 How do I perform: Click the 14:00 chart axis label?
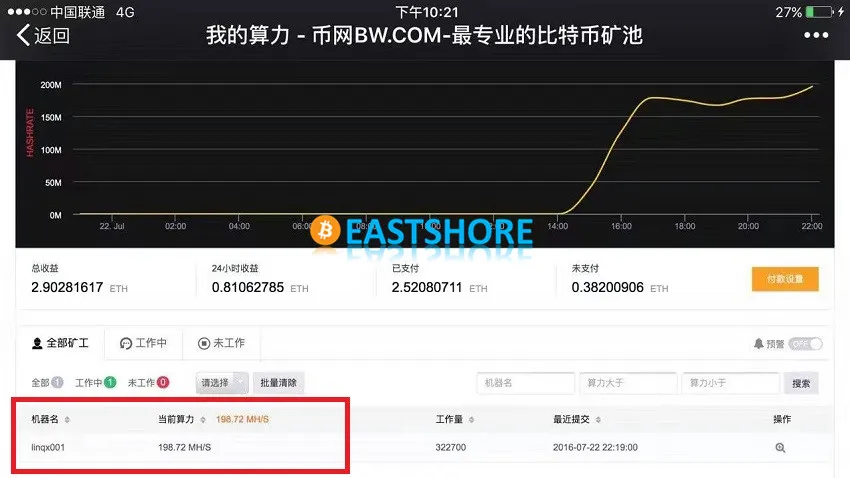tap(557, 226)
